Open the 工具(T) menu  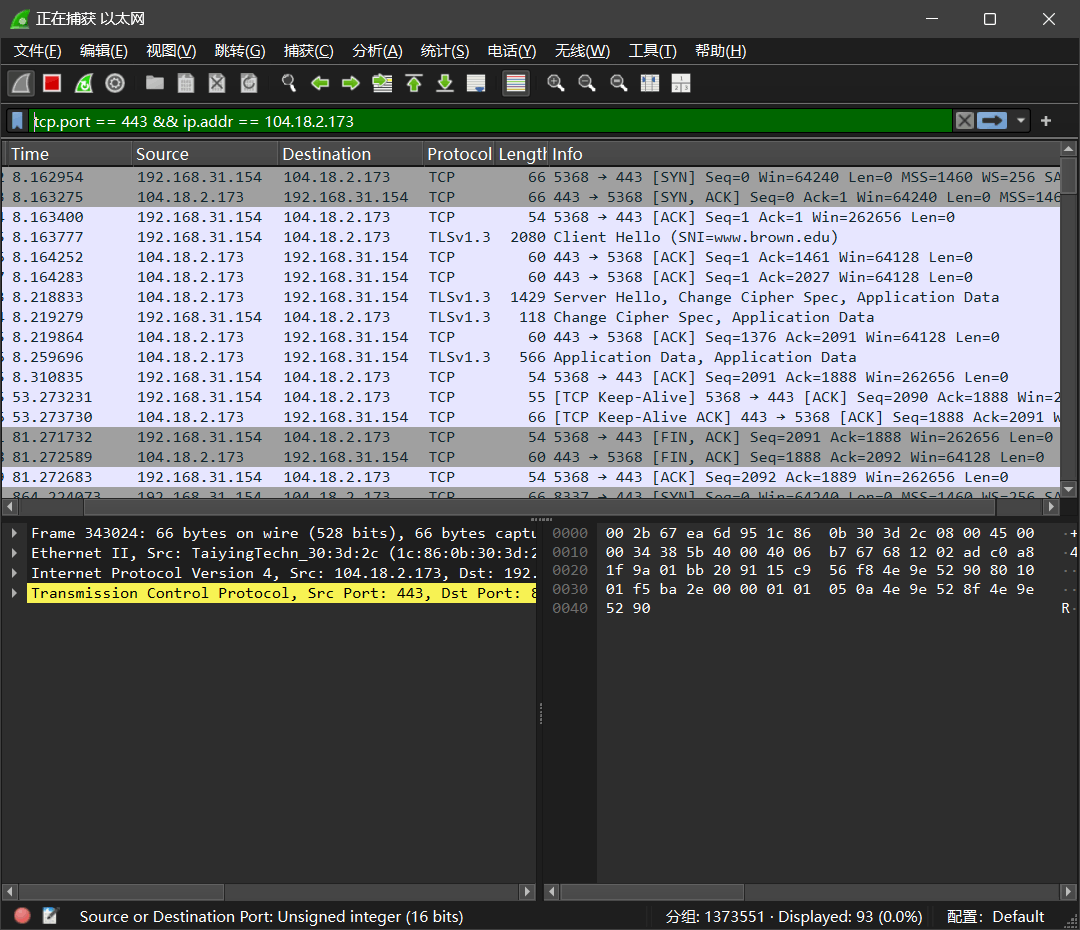click(652, 51)
